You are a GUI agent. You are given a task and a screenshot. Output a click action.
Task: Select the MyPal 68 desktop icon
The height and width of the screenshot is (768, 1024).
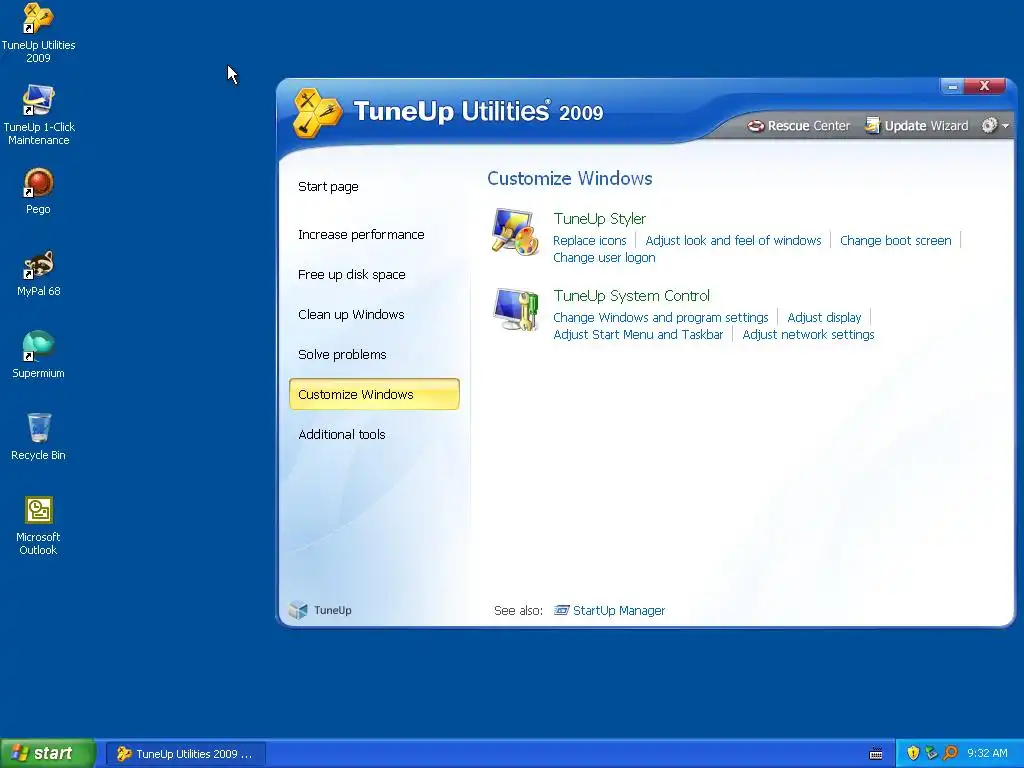(39, 273)
